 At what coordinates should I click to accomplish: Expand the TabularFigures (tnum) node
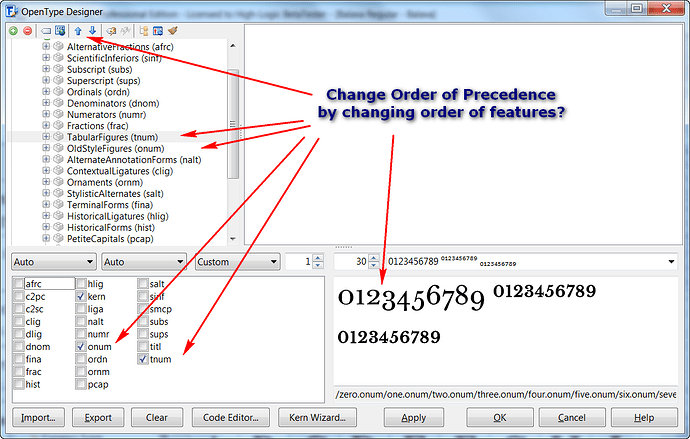(46, 137)
